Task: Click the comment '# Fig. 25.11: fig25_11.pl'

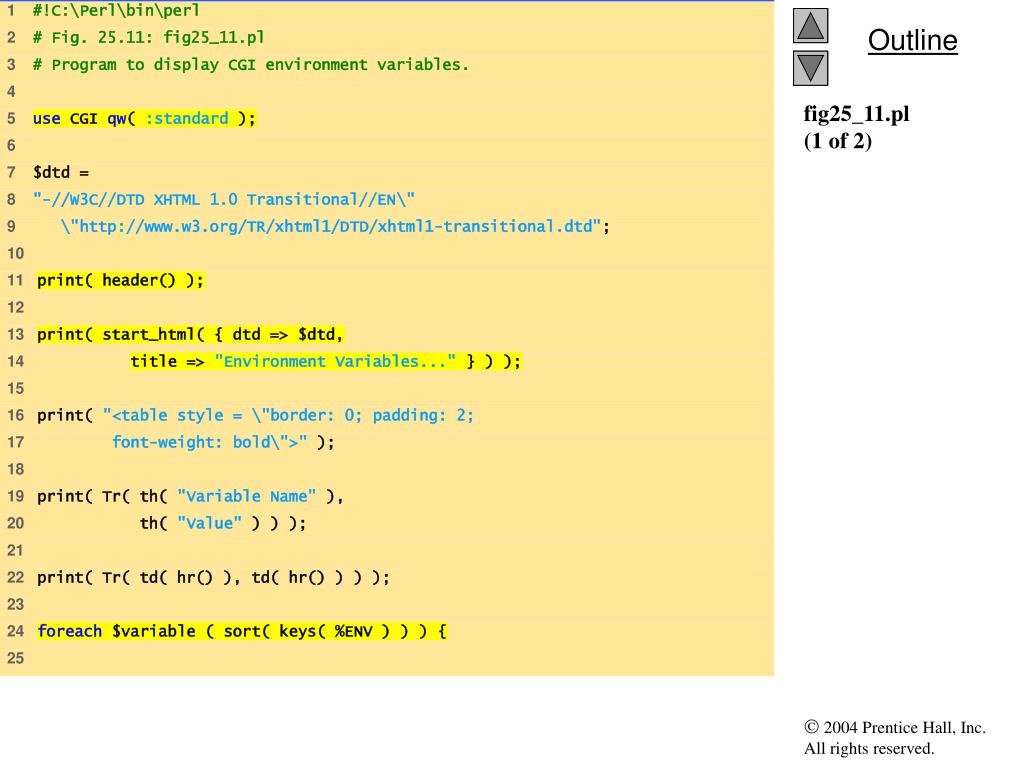Action: coord(149,37)
